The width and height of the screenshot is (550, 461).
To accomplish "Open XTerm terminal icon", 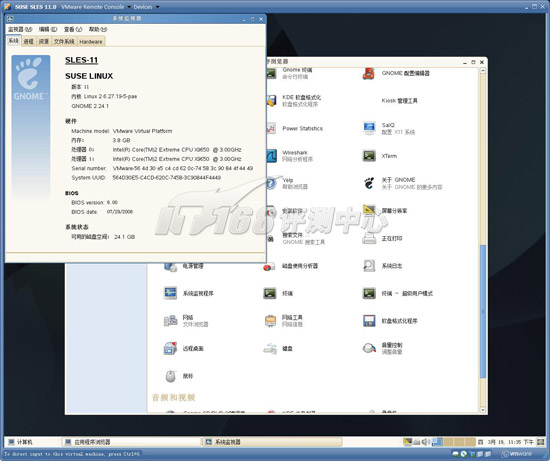I will (x=369, y=156).
